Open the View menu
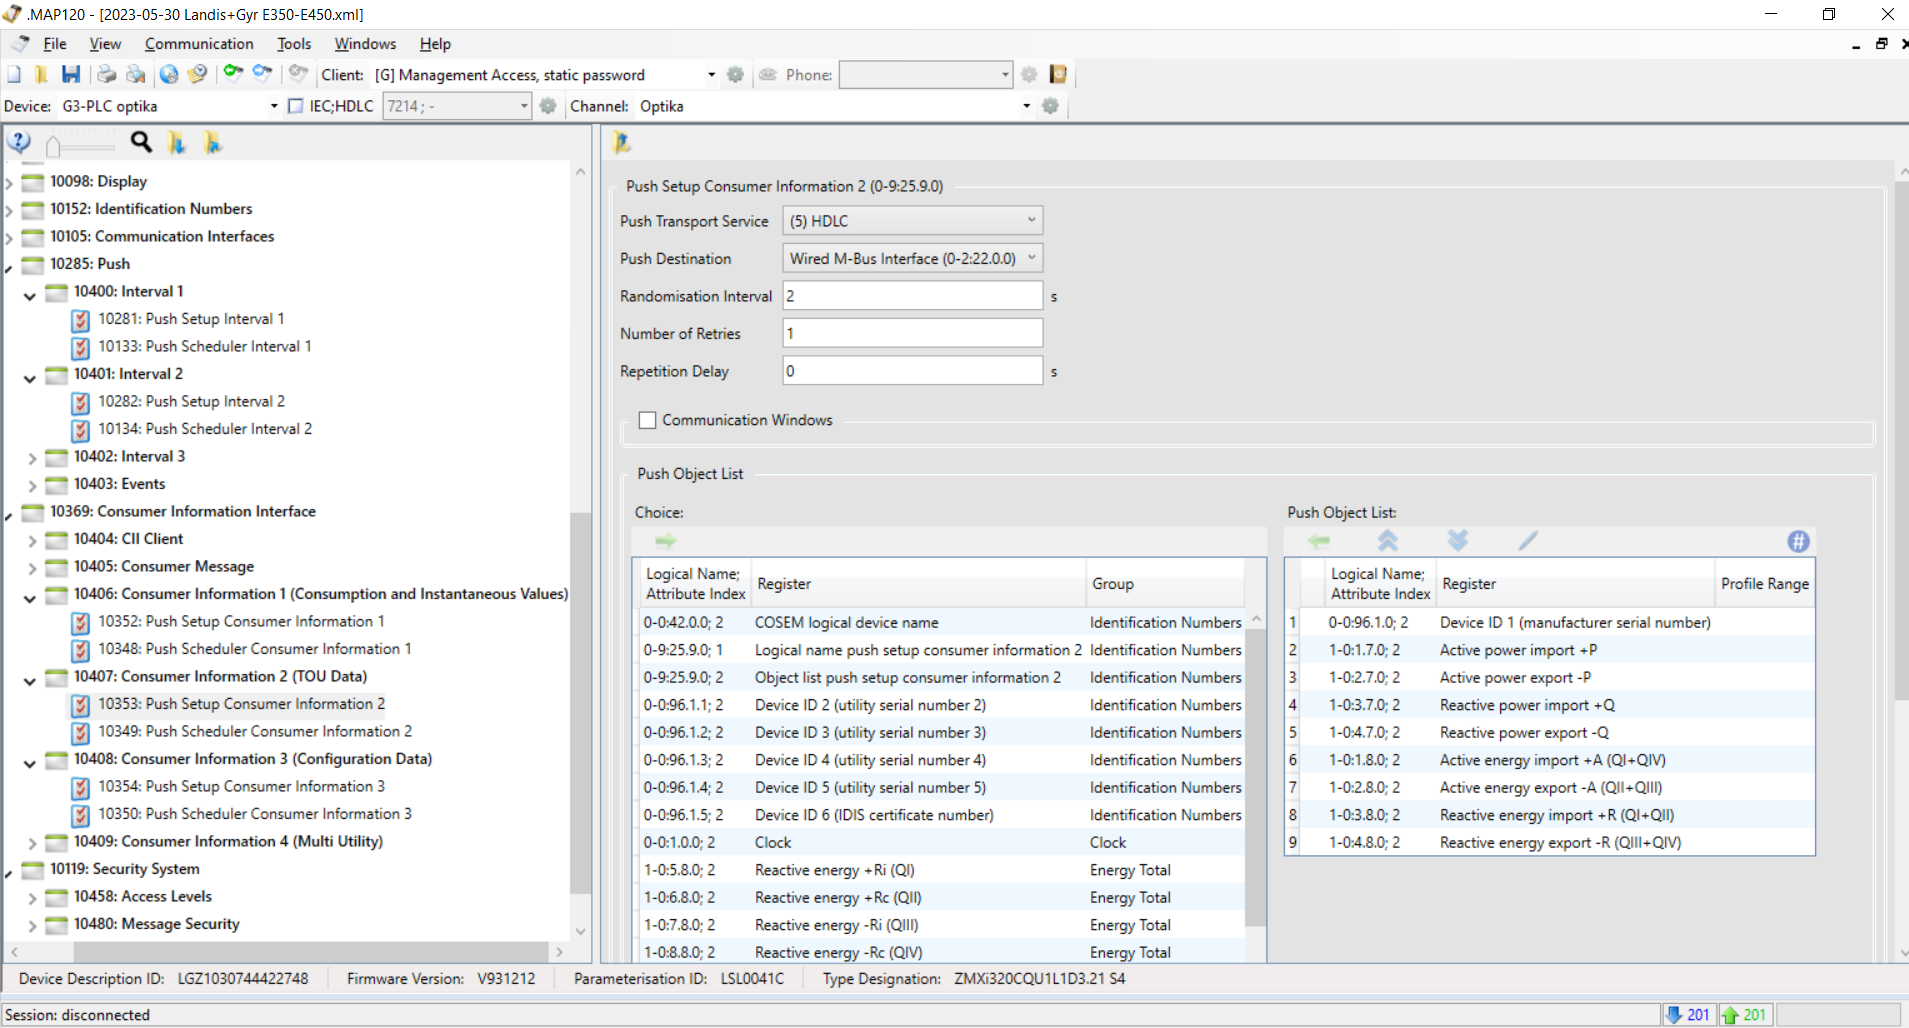This screenshot has height=1028, width=1909. [x=105, y=44]
